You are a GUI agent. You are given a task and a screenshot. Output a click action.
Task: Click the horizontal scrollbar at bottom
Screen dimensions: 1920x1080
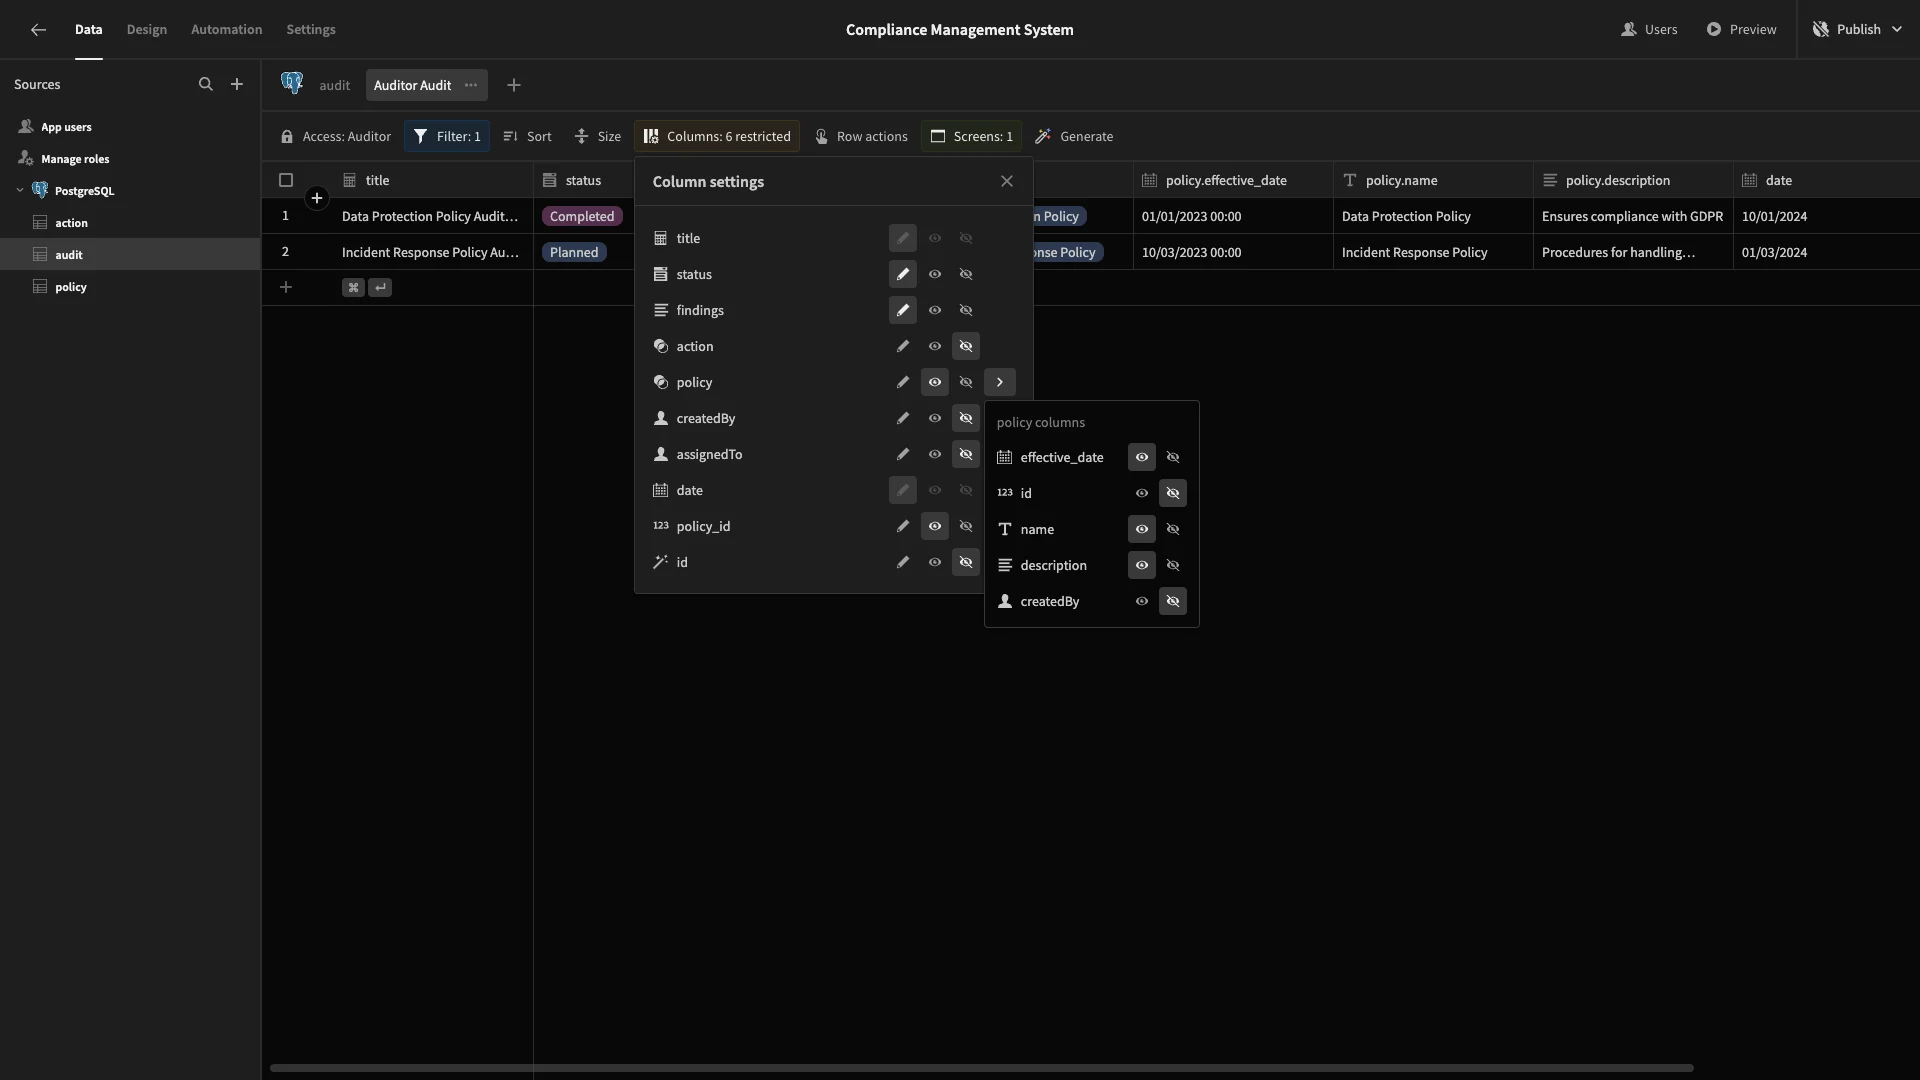(x=981, y=1068)
